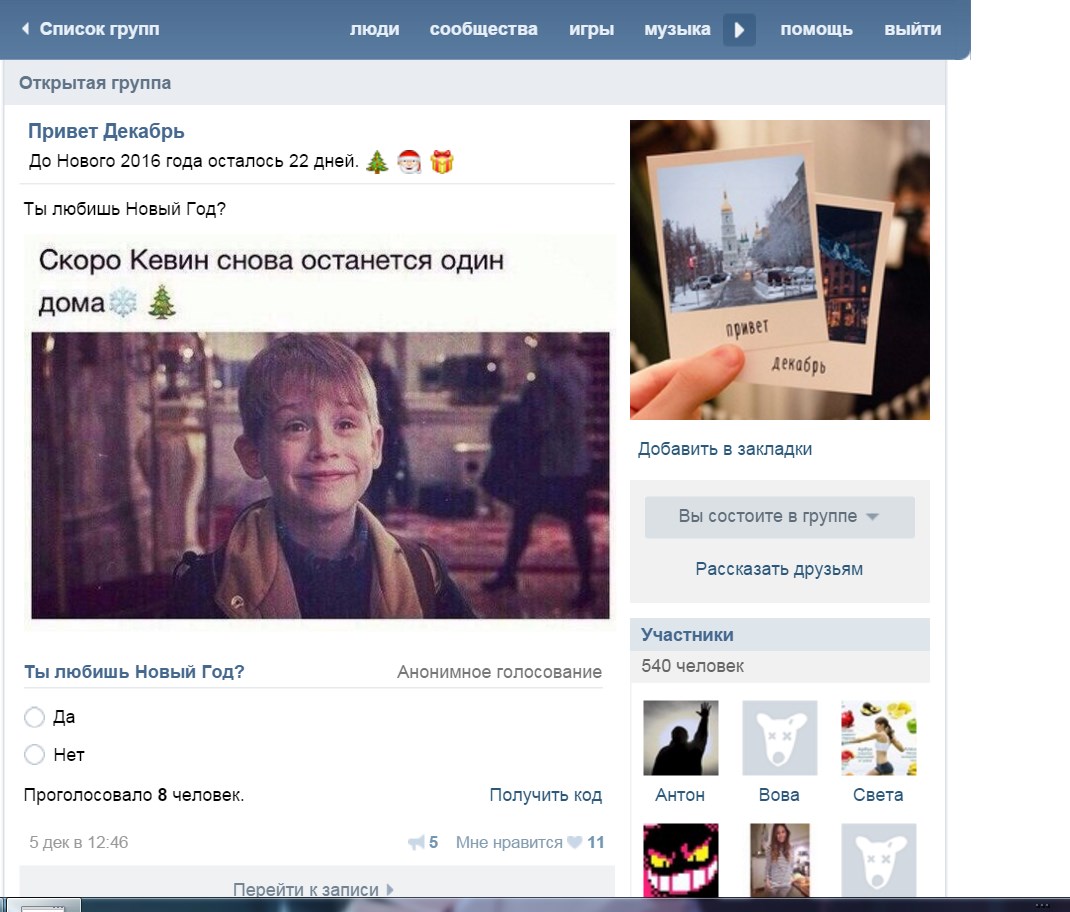1070x912 pixels.
Task: Open the group avatar polaroid photo
Action: (779, 270)
